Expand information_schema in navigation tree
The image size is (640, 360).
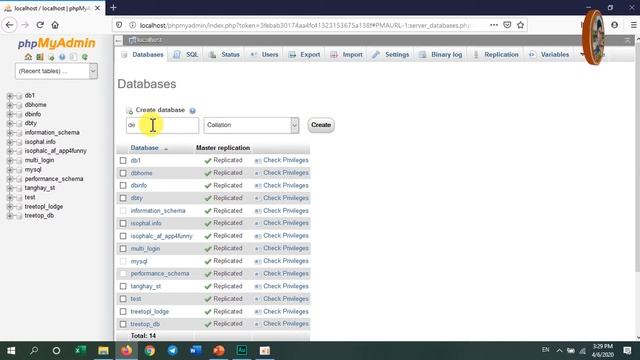pos(10,133)
